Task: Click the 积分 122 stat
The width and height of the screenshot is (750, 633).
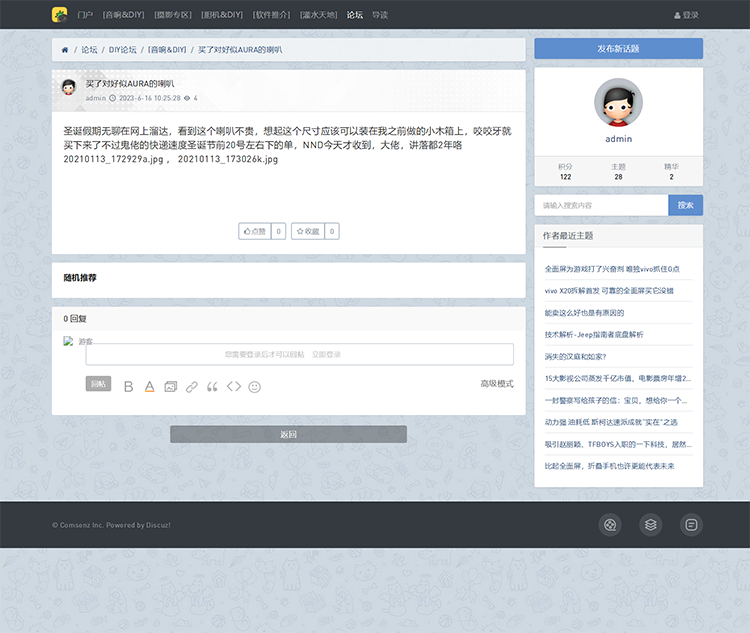Action: (x=565, y=172)
